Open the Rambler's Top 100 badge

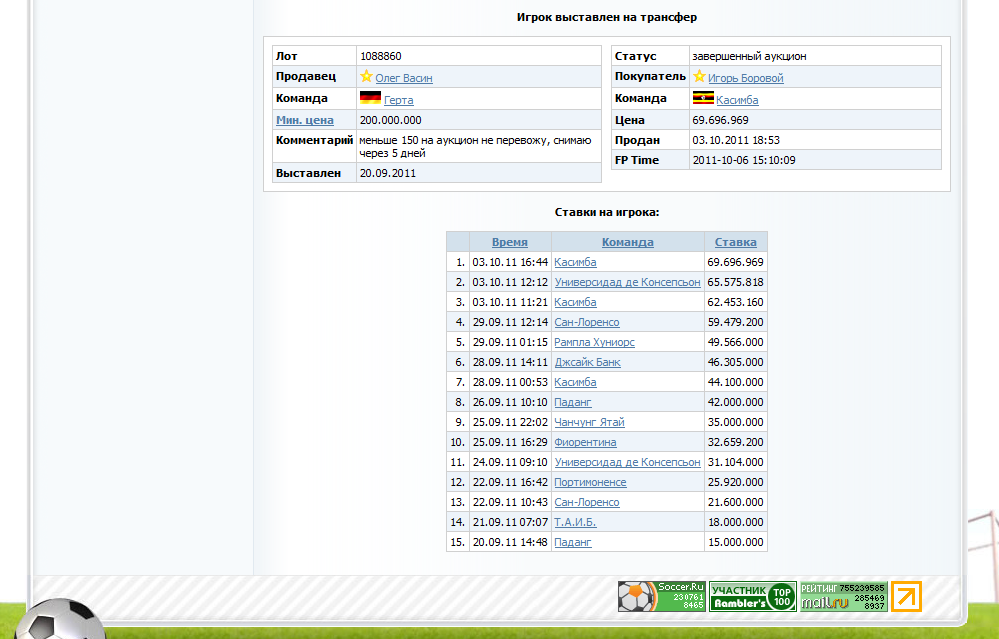click(753, 597)
